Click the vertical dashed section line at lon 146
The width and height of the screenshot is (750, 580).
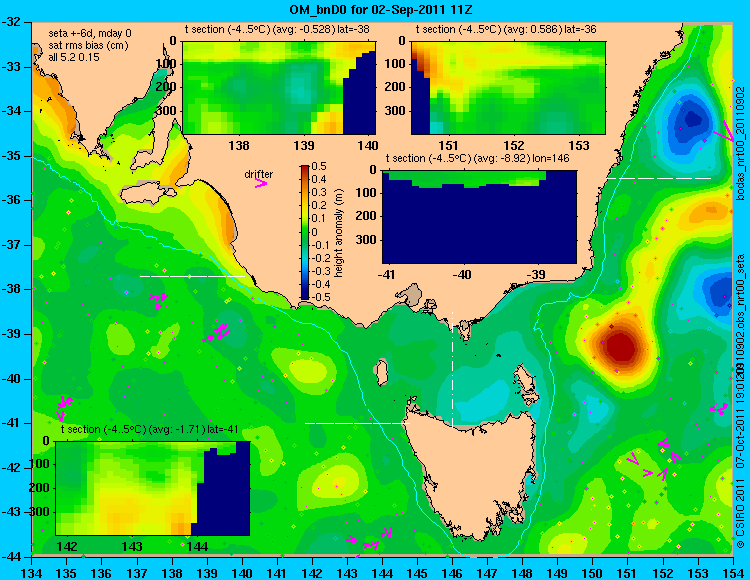tap(452, 368)
